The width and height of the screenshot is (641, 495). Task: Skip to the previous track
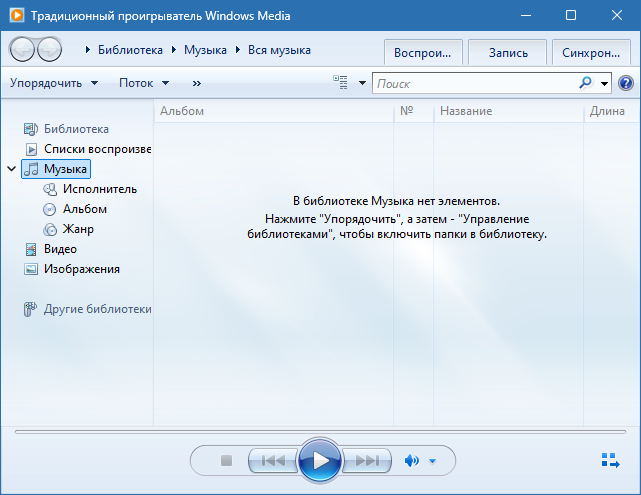(x=273, y=461)
